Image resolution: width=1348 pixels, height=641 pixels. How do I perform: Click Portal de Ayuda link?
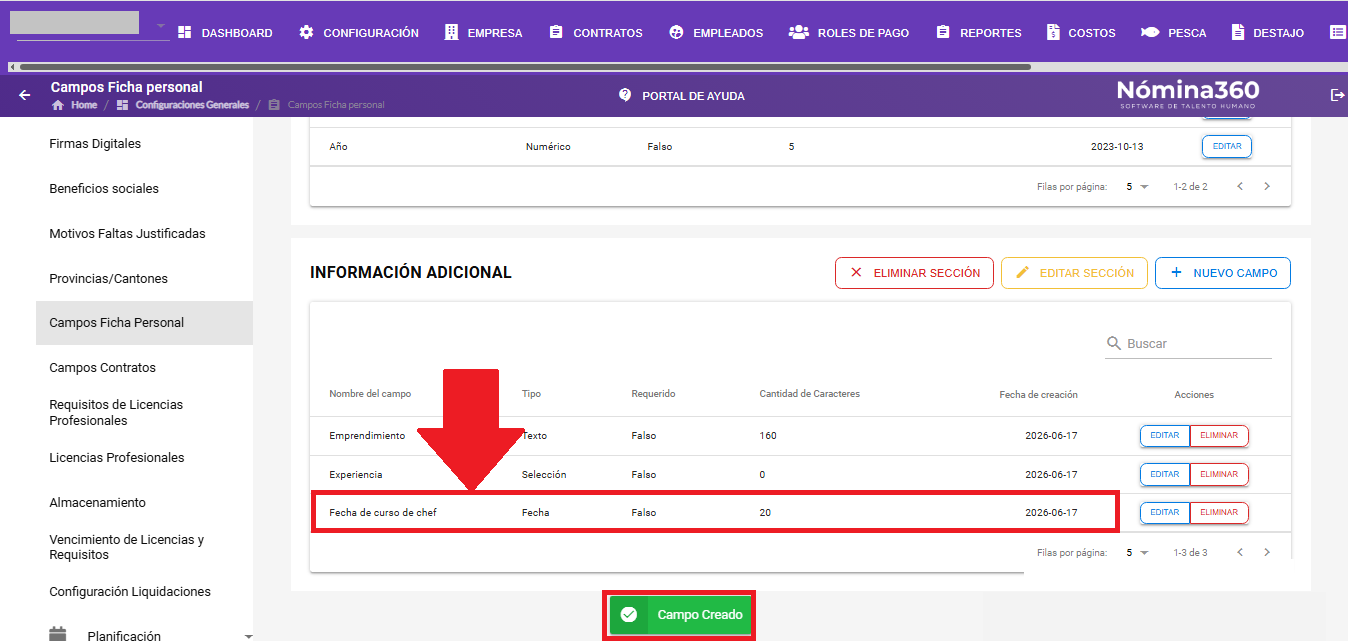(693, 96)
